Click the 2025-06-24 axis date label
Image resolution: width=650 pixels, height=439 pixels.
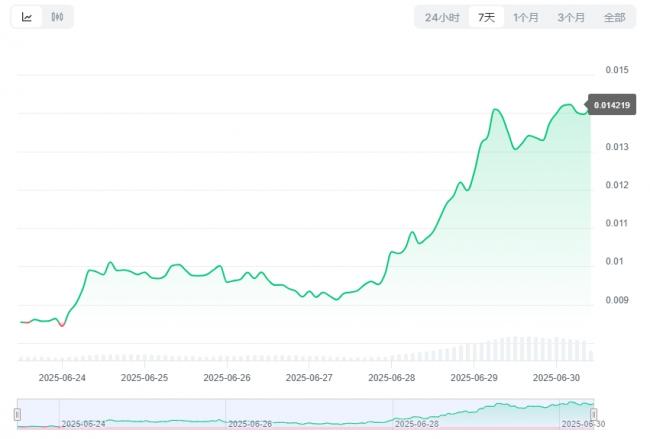(x=62, y=378)
